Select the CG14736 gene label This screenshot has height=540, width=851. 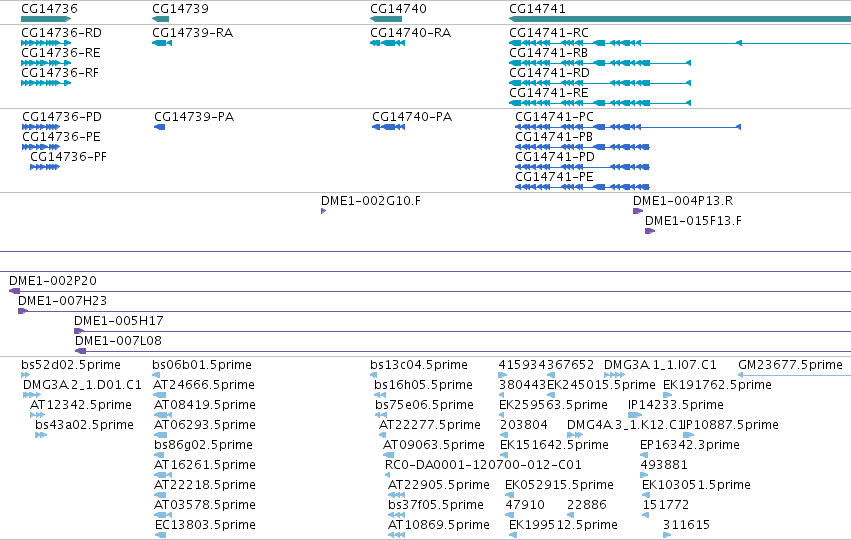pyautogui.click(x=49, y=9)
